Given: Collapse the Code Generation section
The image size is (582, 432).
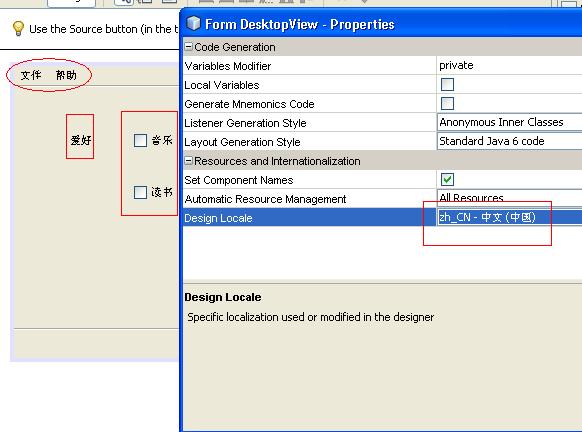Looking at the screenshot, I should coord(189,47).
